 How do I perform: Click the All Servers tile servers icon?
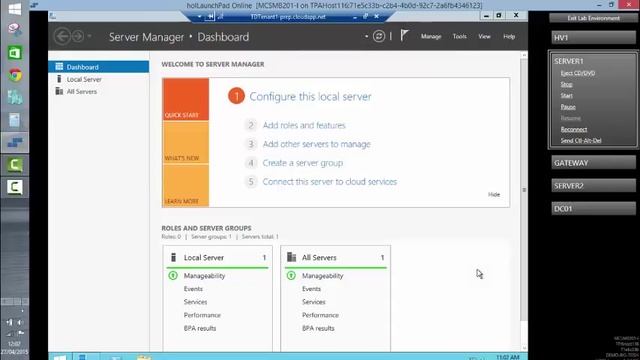coord(291,257)
